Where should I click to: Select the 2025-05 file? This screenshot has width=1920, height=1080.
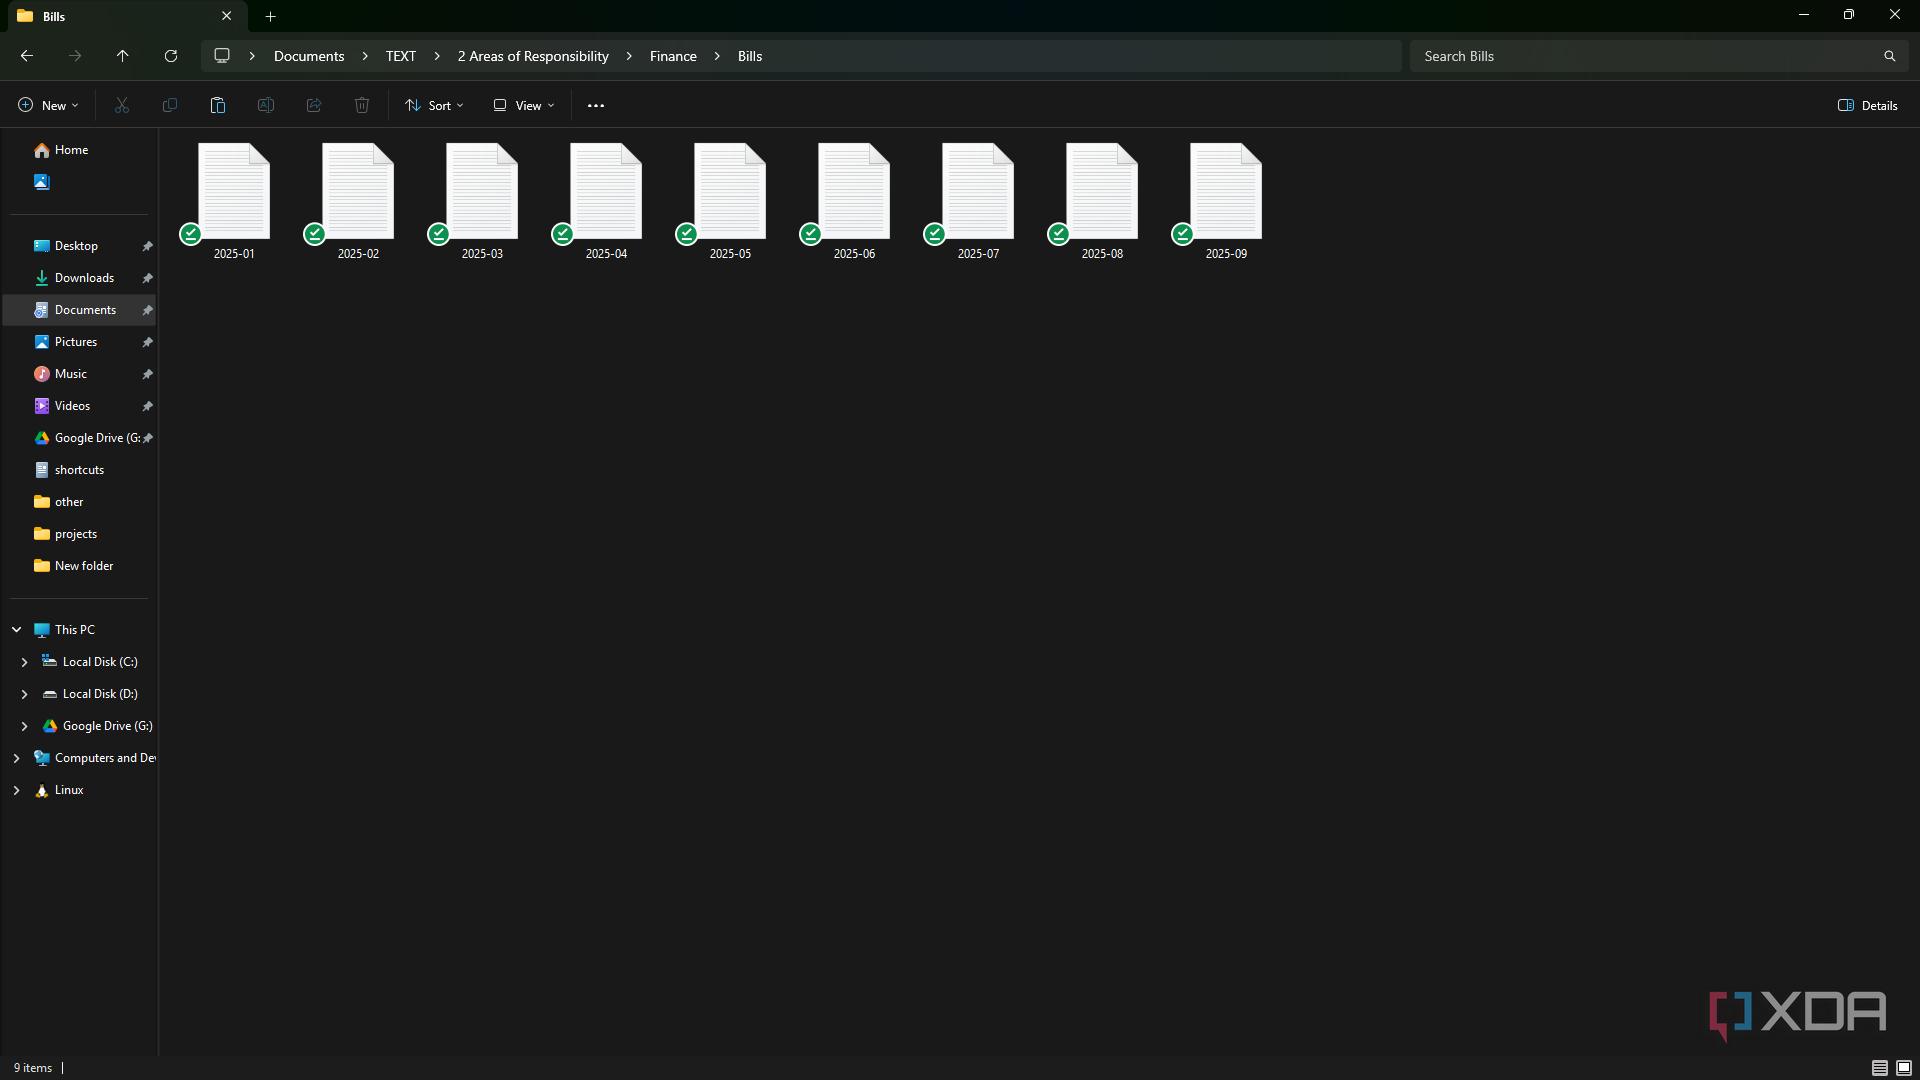click(730, 202)
